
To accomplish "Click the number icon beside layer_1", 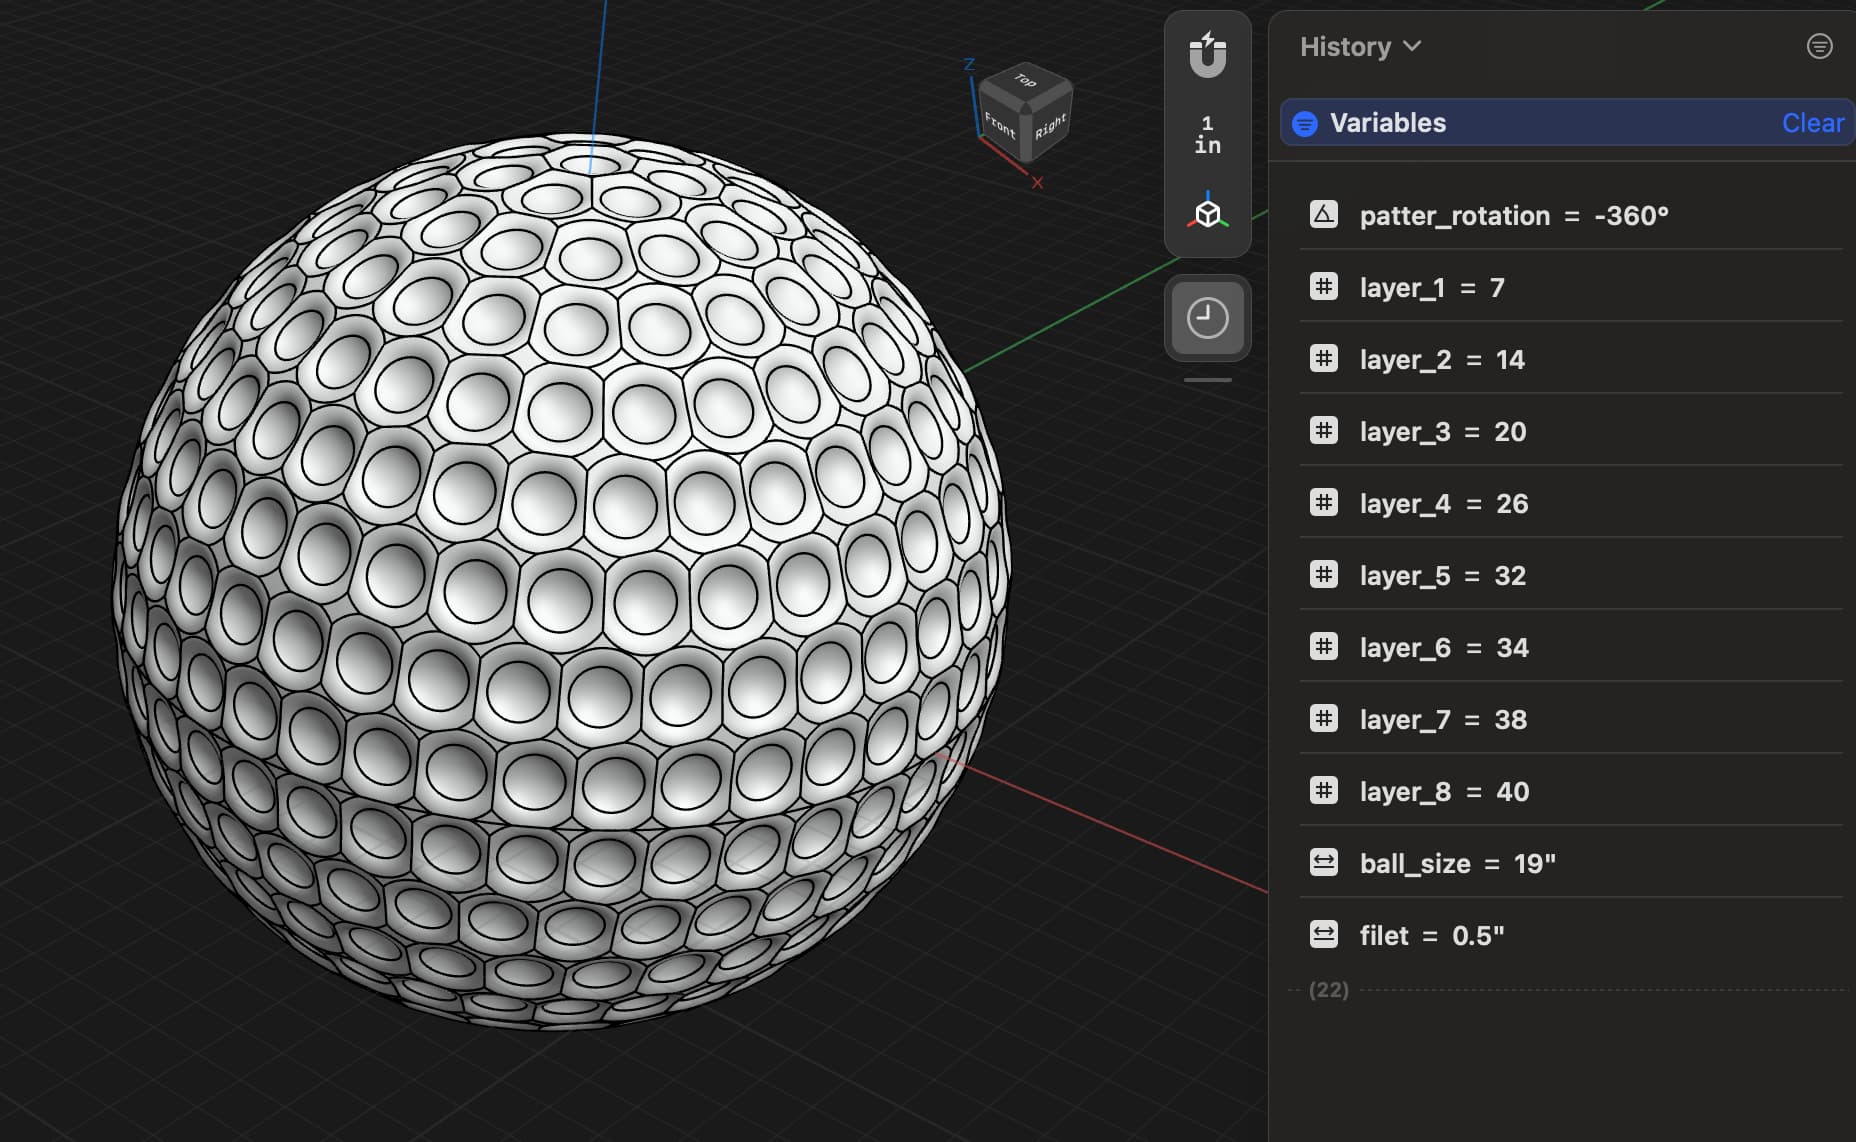I will click(1324, 286).
